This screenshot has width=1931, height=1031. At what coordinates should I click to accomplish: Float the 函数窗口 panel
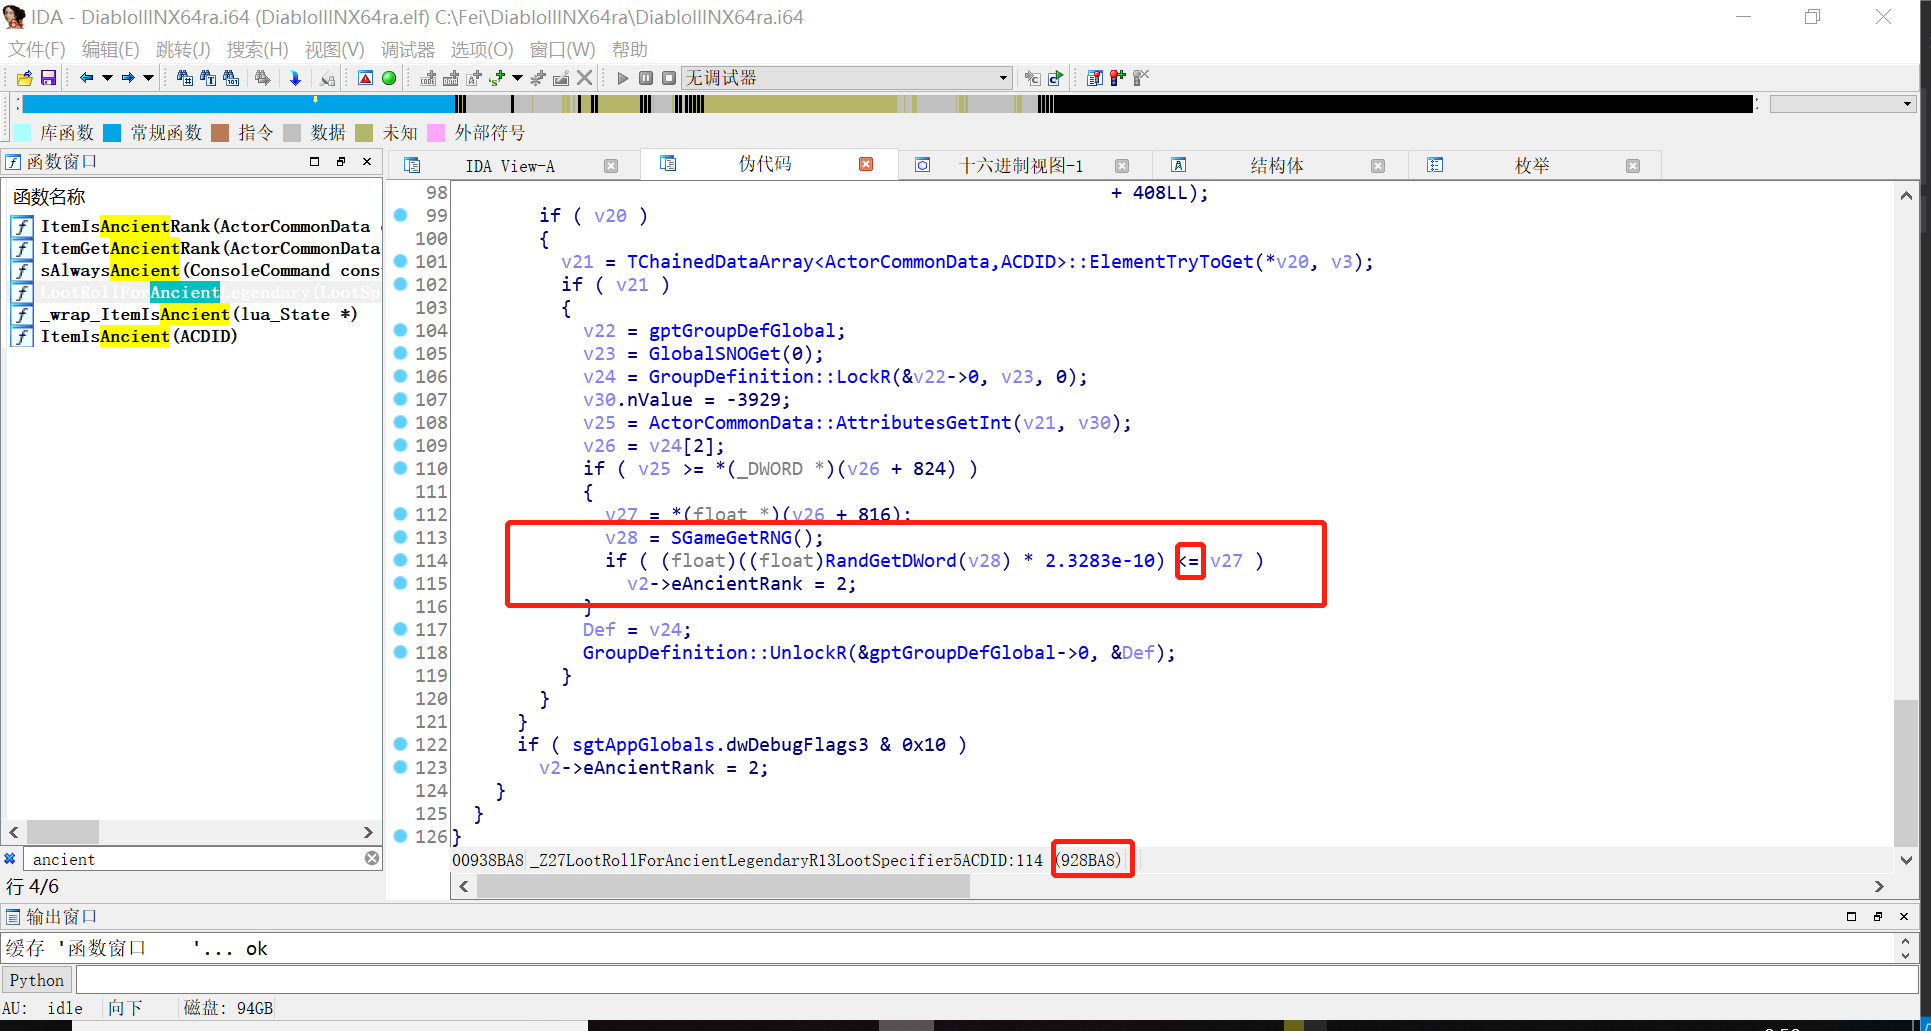(x=341, y=161)
